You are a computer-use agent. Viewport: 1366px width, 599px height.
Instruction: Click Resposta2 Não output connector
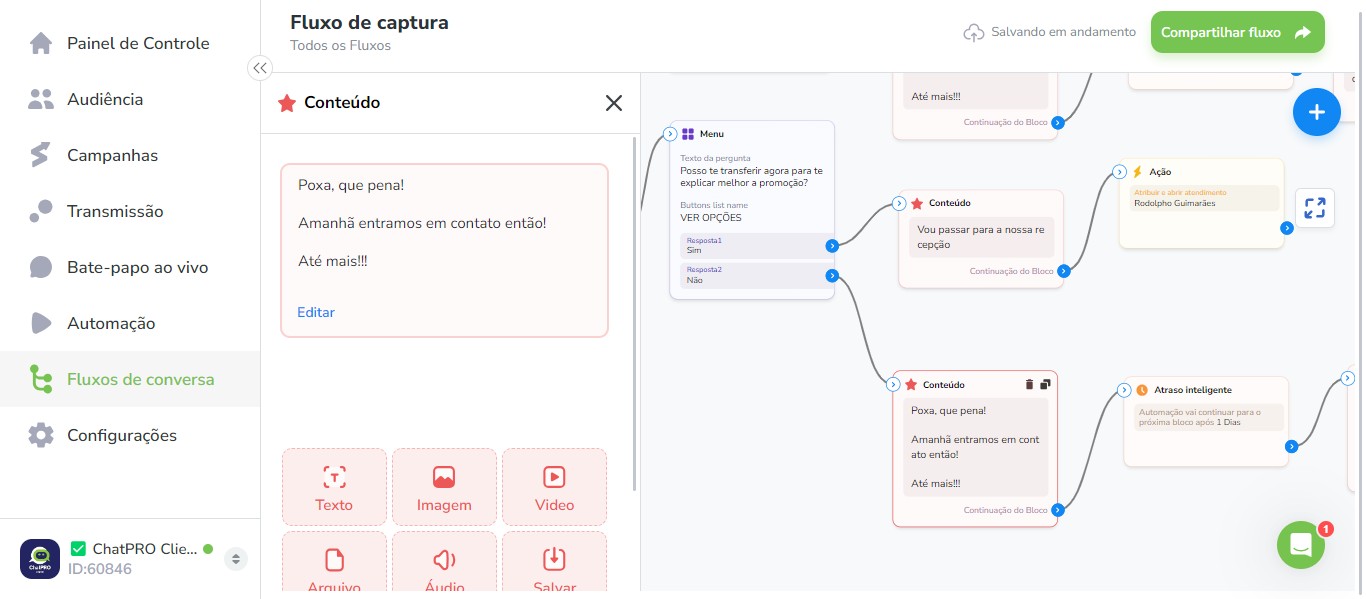click(832, 276)
